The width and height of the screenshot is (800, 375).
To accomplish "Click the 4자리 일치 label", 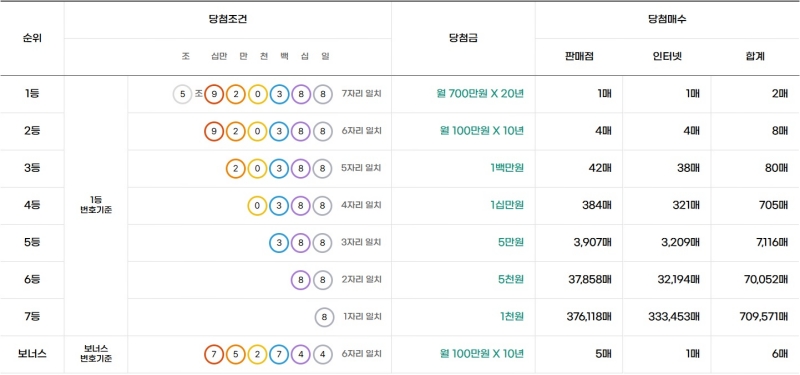I will (x=362, y=205).
